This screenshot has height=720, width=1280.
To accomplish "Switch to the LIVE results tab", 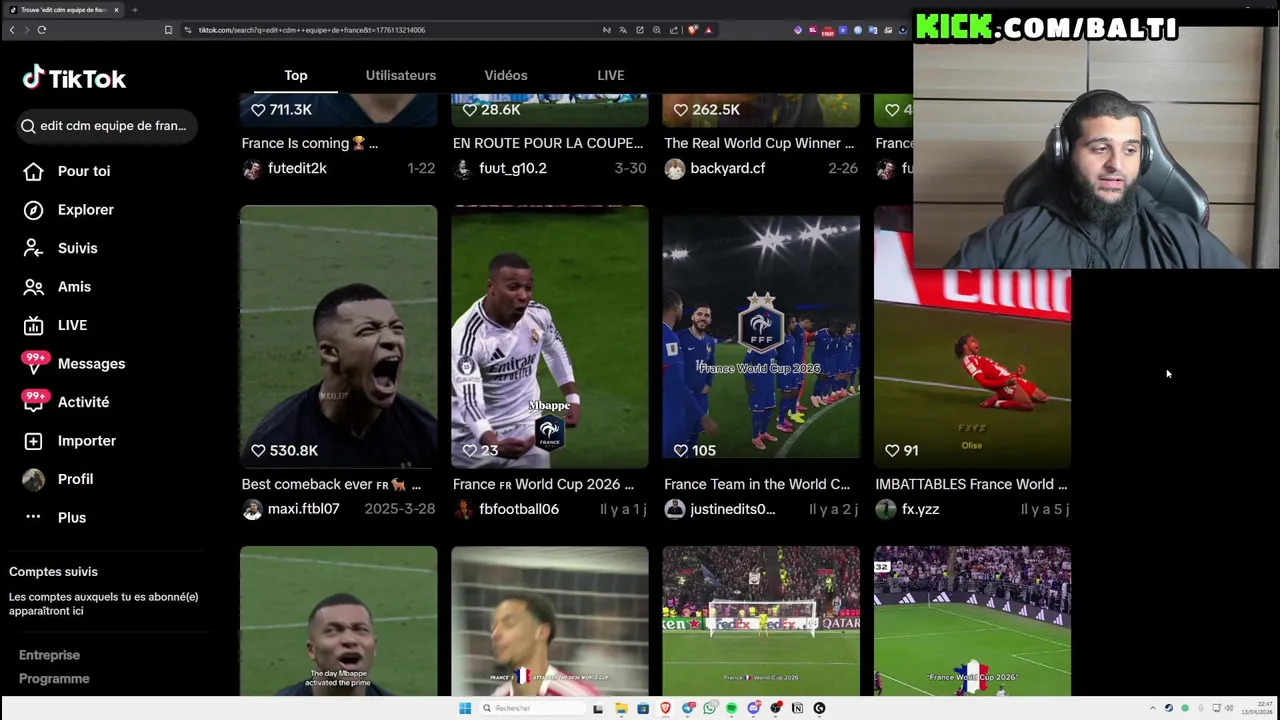I will click(x=611, y=75).
